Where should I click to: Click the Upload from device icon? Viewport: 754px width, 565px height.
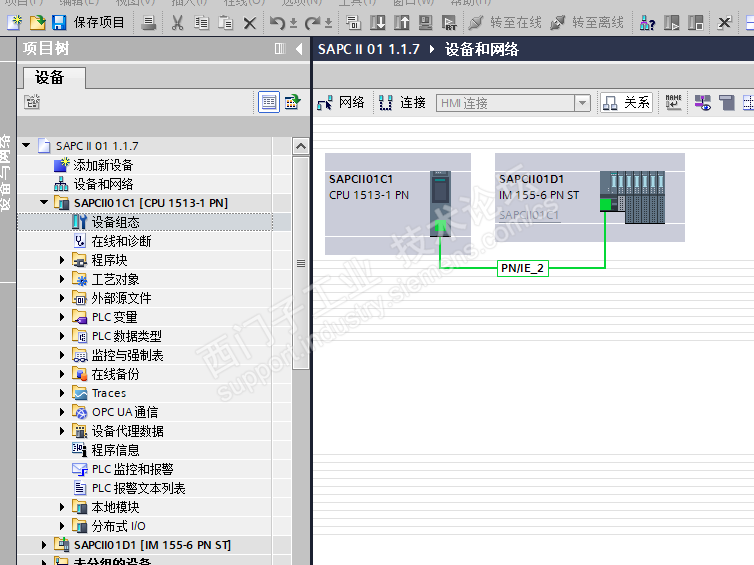coord(402,23)
